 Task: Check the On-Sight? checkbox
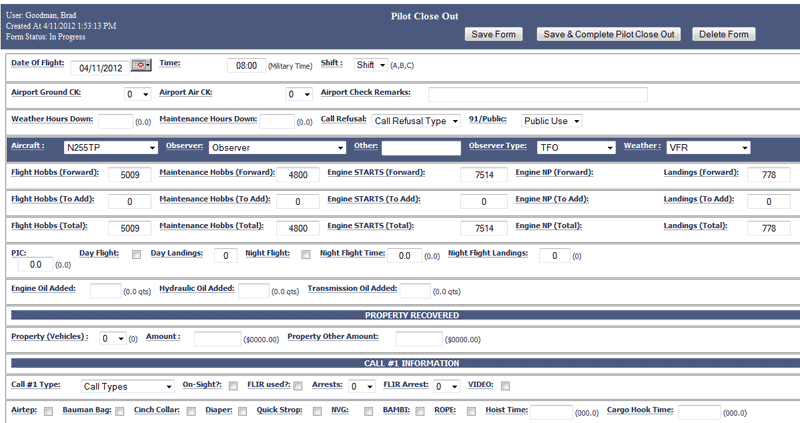click(233, 386)
